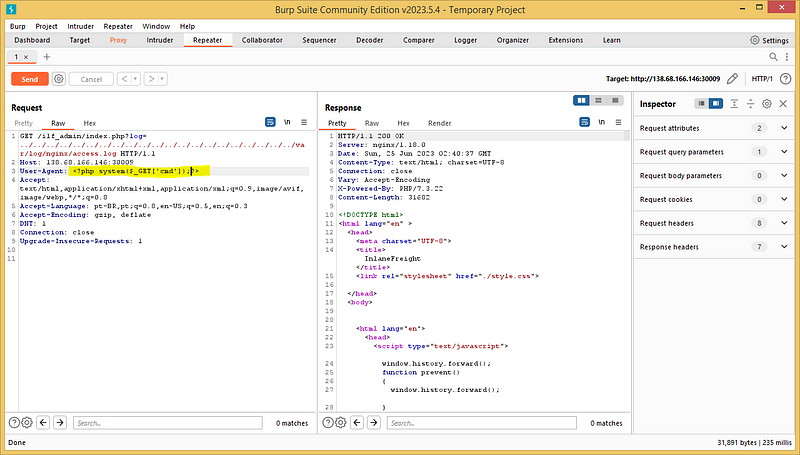The image size is (800, 455).
Task: Switch Inspector to two column layout
Action: pyautogui.click(x=716, y=104)
